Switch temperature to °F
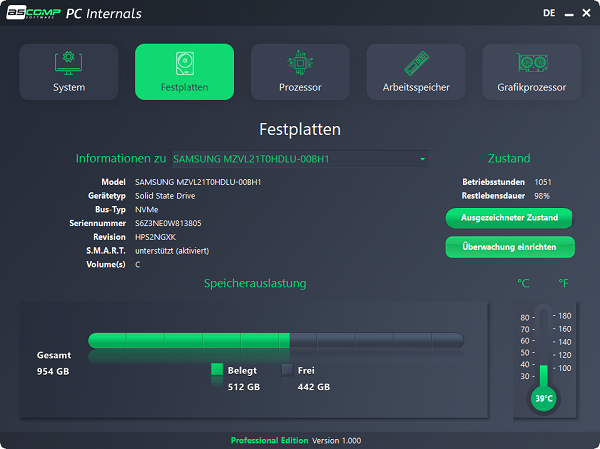 tap(563, 283)
